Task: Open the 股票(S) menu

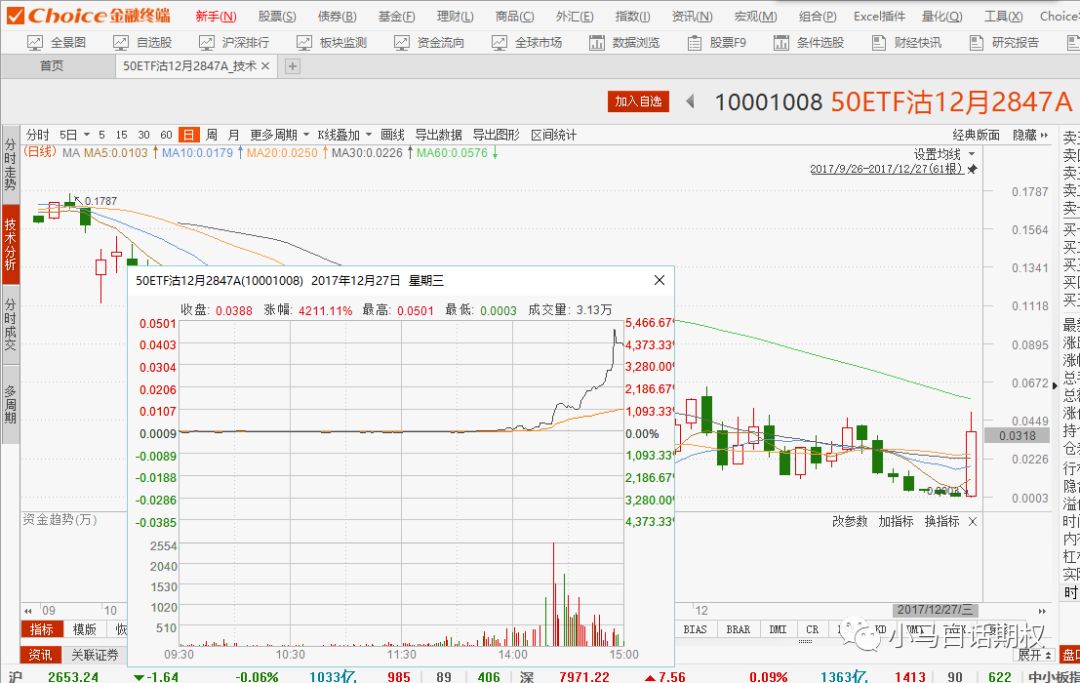Action: 277,16
